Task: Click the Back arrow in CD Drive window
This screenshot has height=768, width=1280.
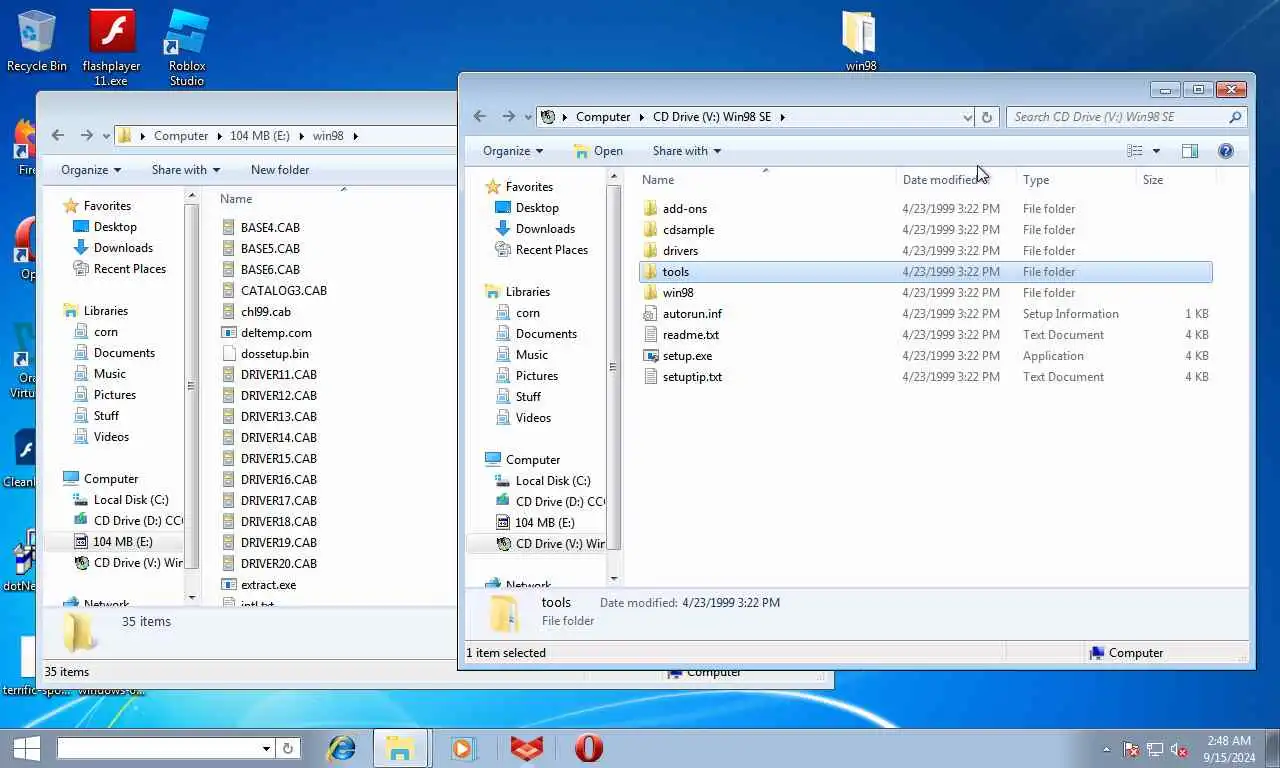Action: 480,117
